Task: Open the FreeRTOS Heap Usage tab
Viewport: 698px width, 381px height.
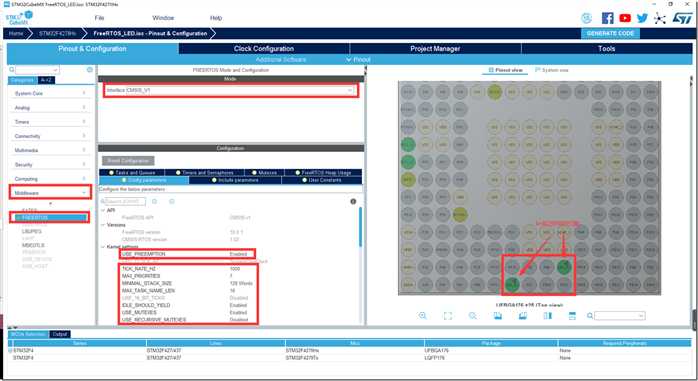Action: pyautogui.click(x=324, y=173)
